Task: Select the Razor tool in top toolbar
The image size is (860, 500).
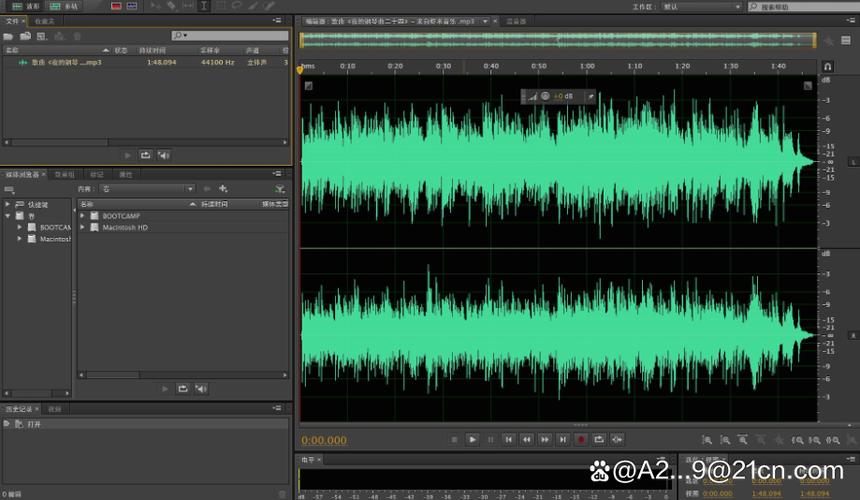Action: tap(171, 5)
